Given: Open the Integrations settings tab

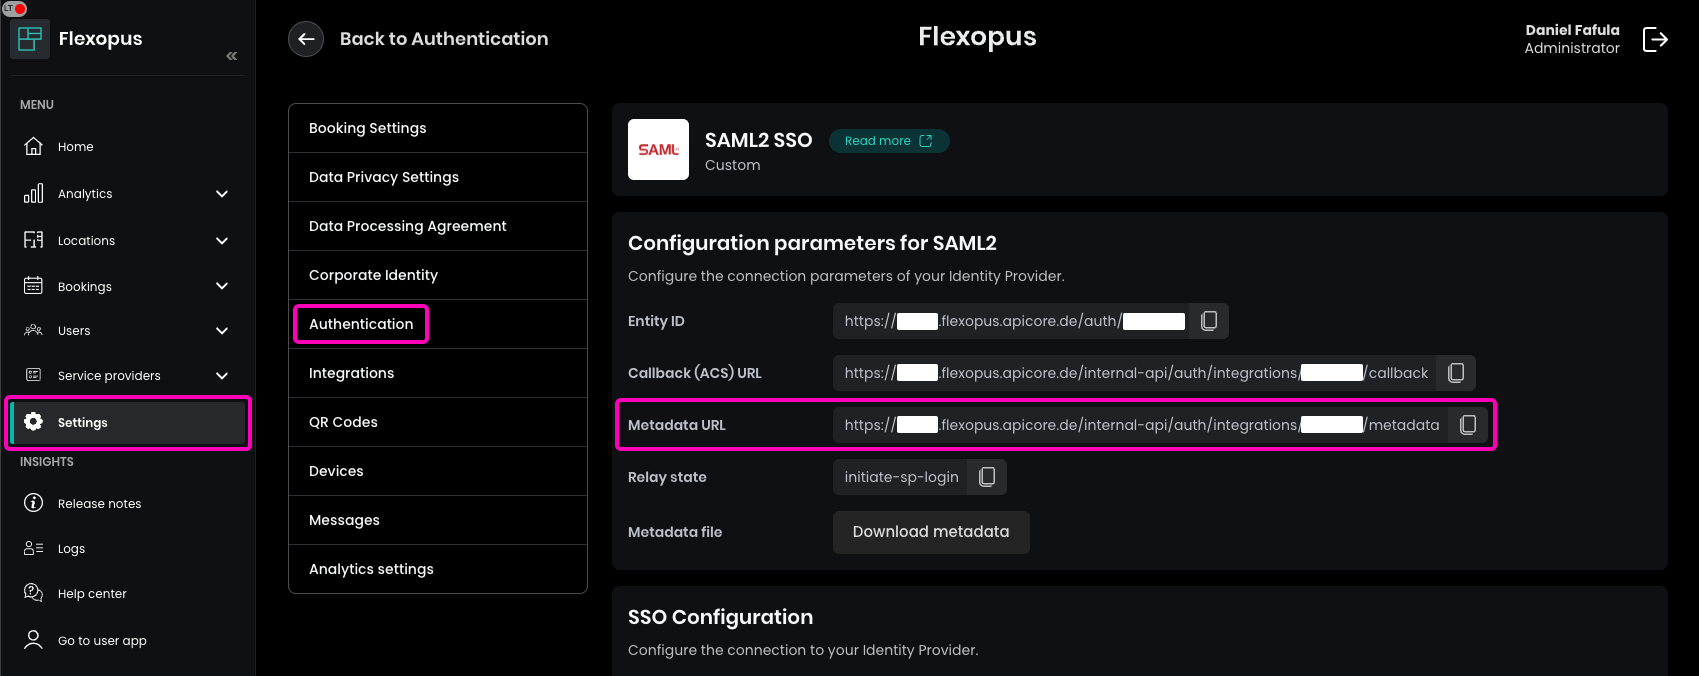Looking at the screenshot, I should [x=351, y=373].
